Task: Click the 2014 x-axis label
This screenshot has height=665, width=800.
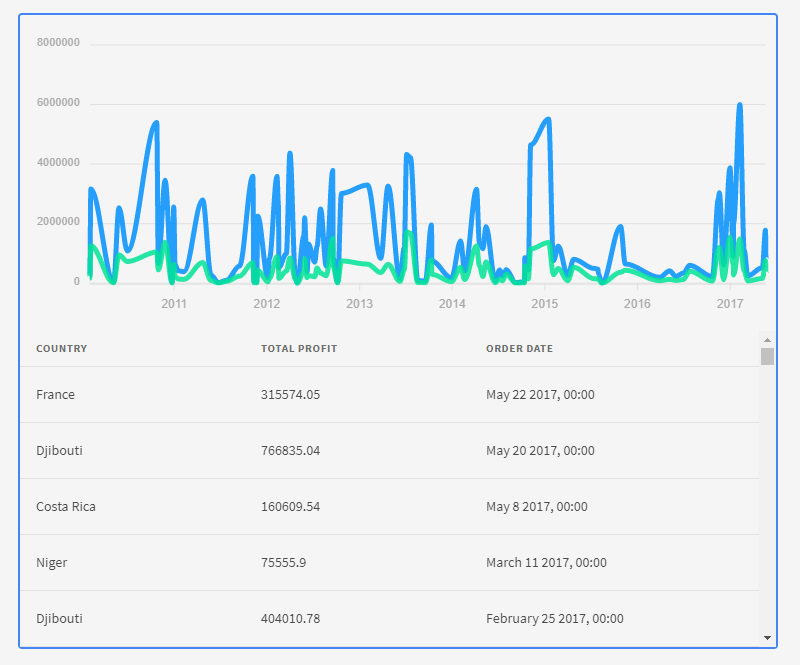Action: 452,304
